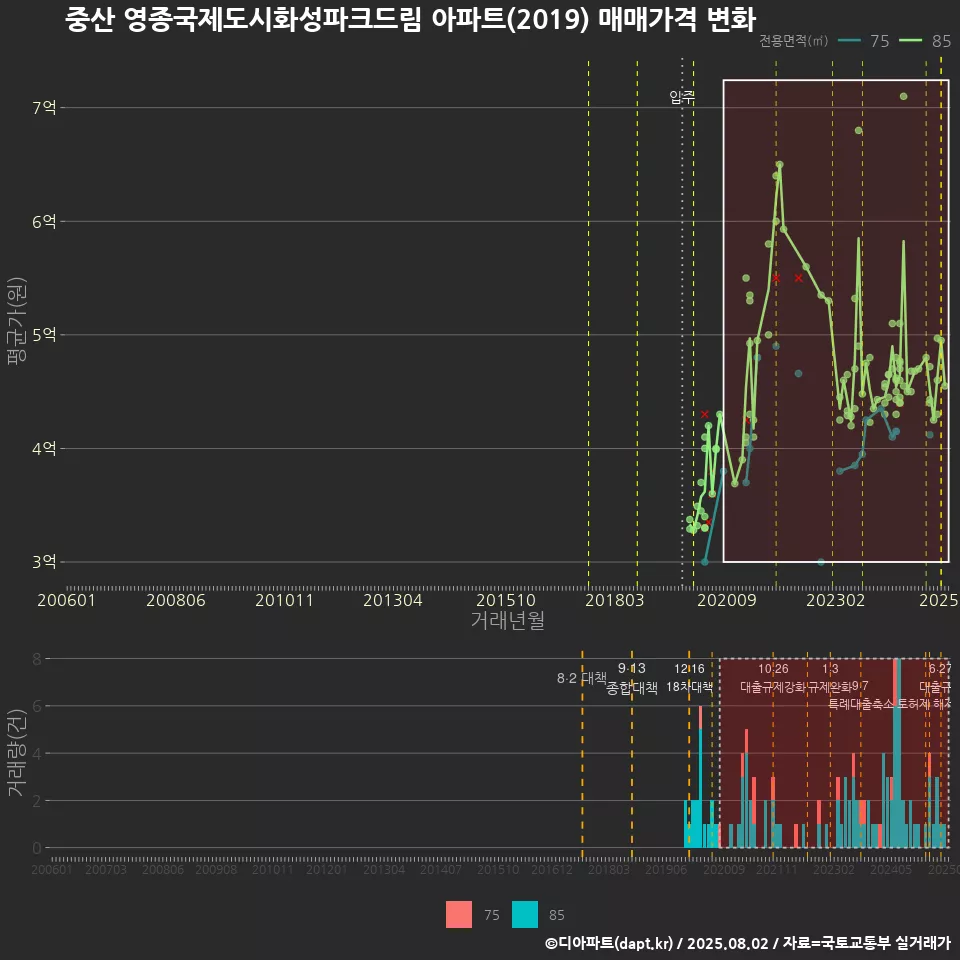Click the 201906 label on volume chart
960x960 pixels.
[666, 869]
